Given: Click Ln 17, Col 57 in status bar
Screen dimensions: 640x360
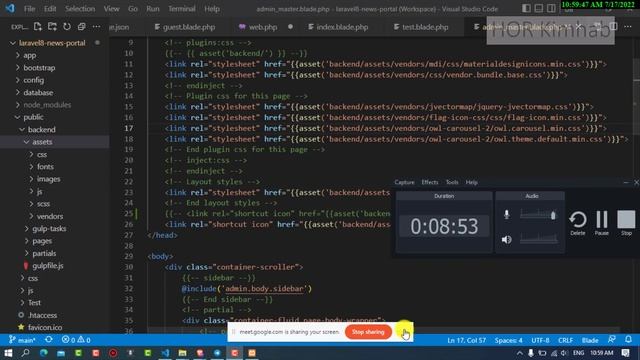Looking at the screenshot, I should (x=466, y=340).
